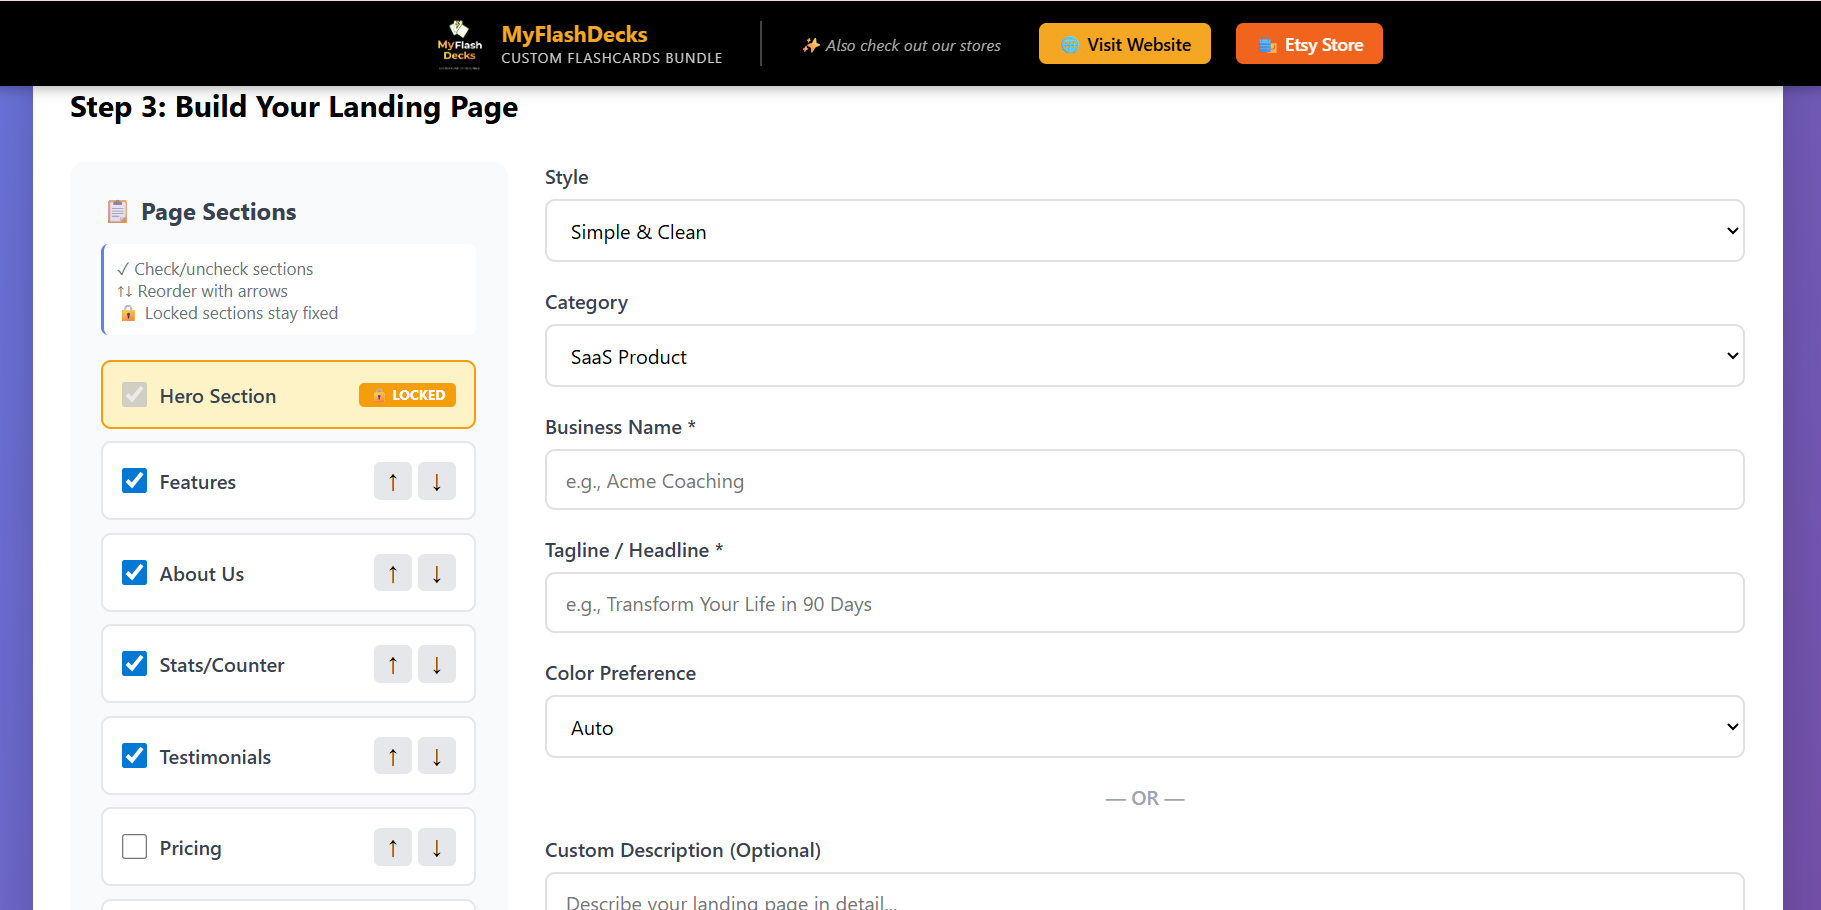
Task: Click into the Custom Description text area
Action: [x=1144, y=892]
